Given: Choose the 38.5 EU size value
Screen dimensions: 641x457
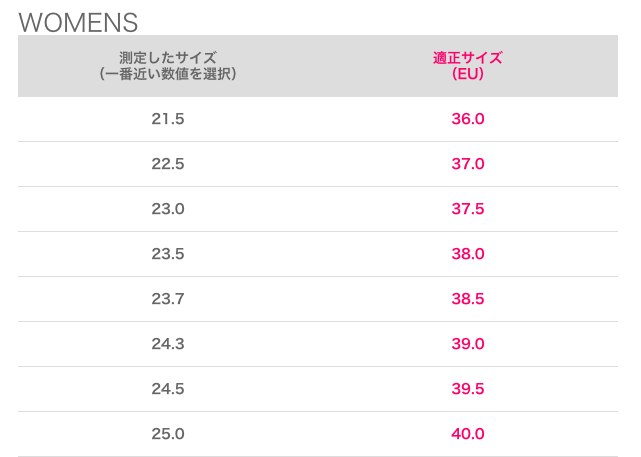Looking at the screenshot, I should (x=468, y=299).
